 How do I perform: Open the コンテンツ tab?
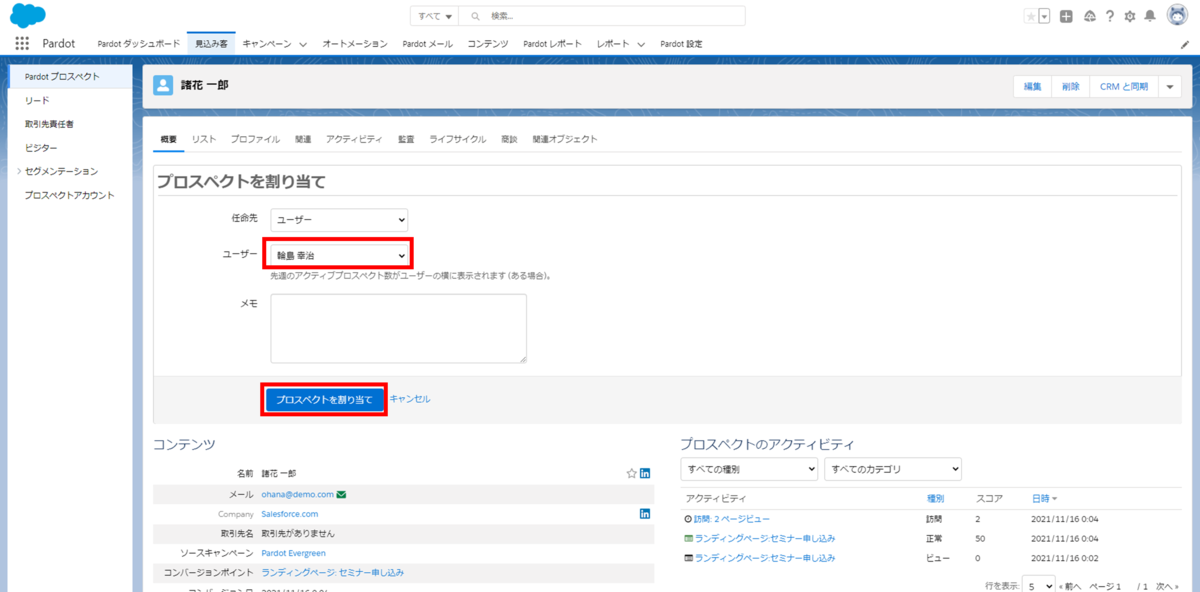tap(488, 44)
